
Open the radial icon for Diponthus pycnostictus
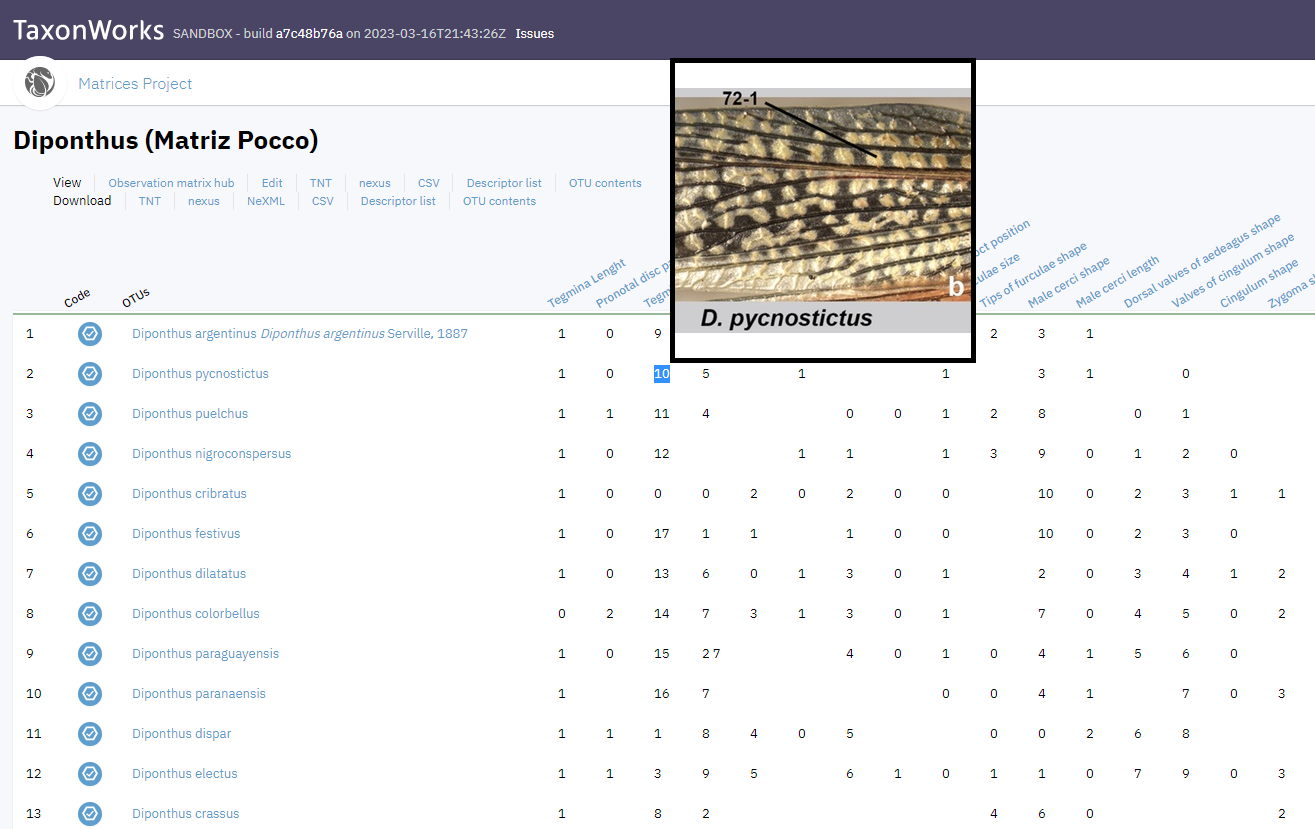tap(89, 374)
